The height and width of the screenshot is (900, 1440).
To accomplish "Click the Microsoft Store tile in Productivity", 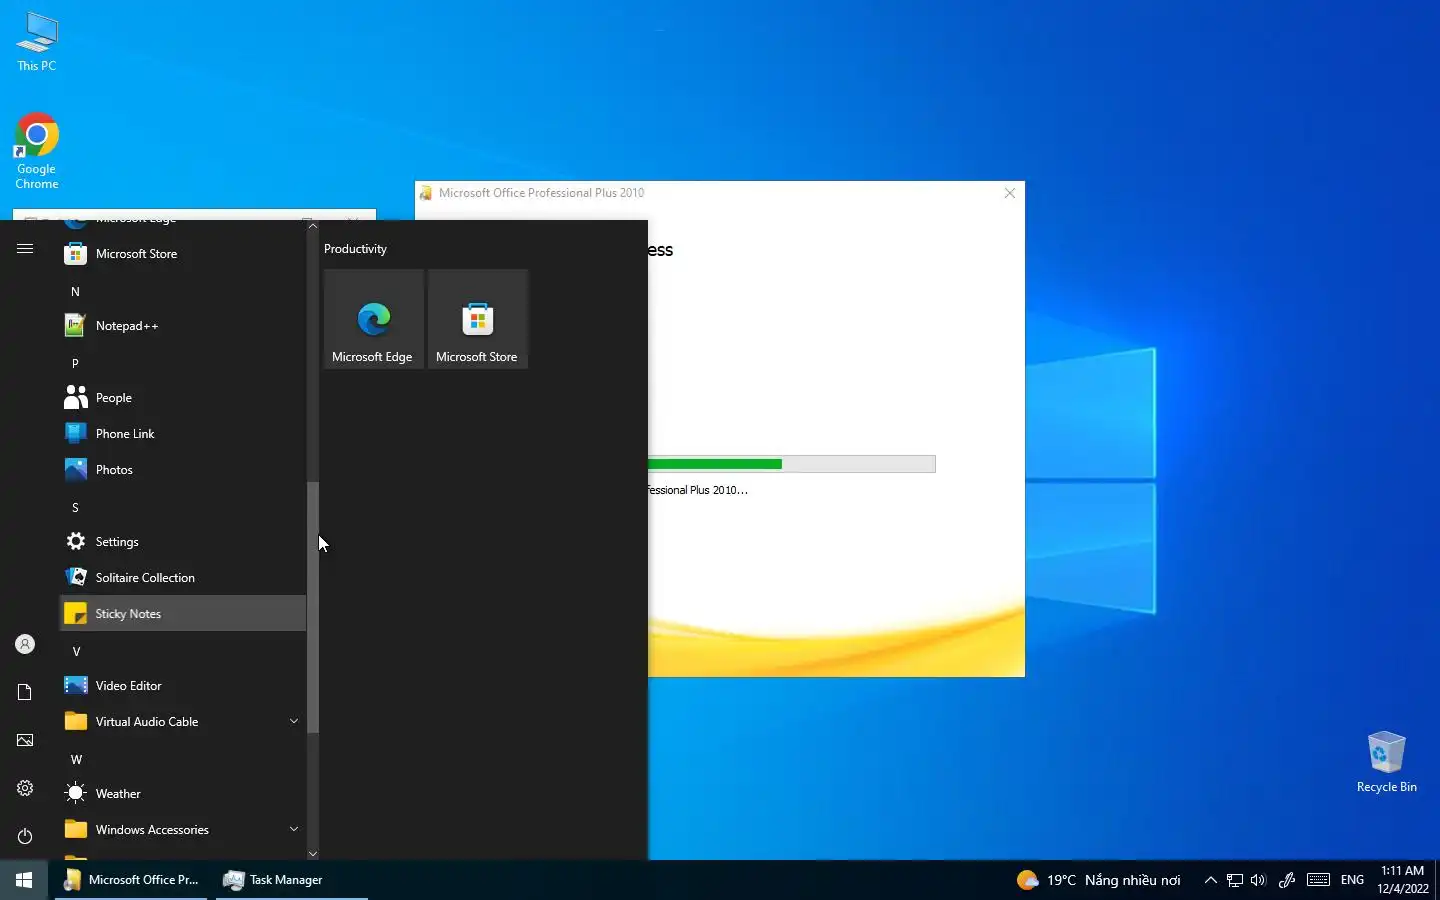I will 477,319.
